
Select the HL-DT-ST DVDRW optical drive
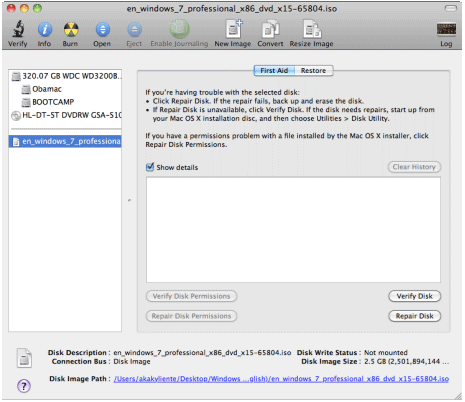(65, 115)
